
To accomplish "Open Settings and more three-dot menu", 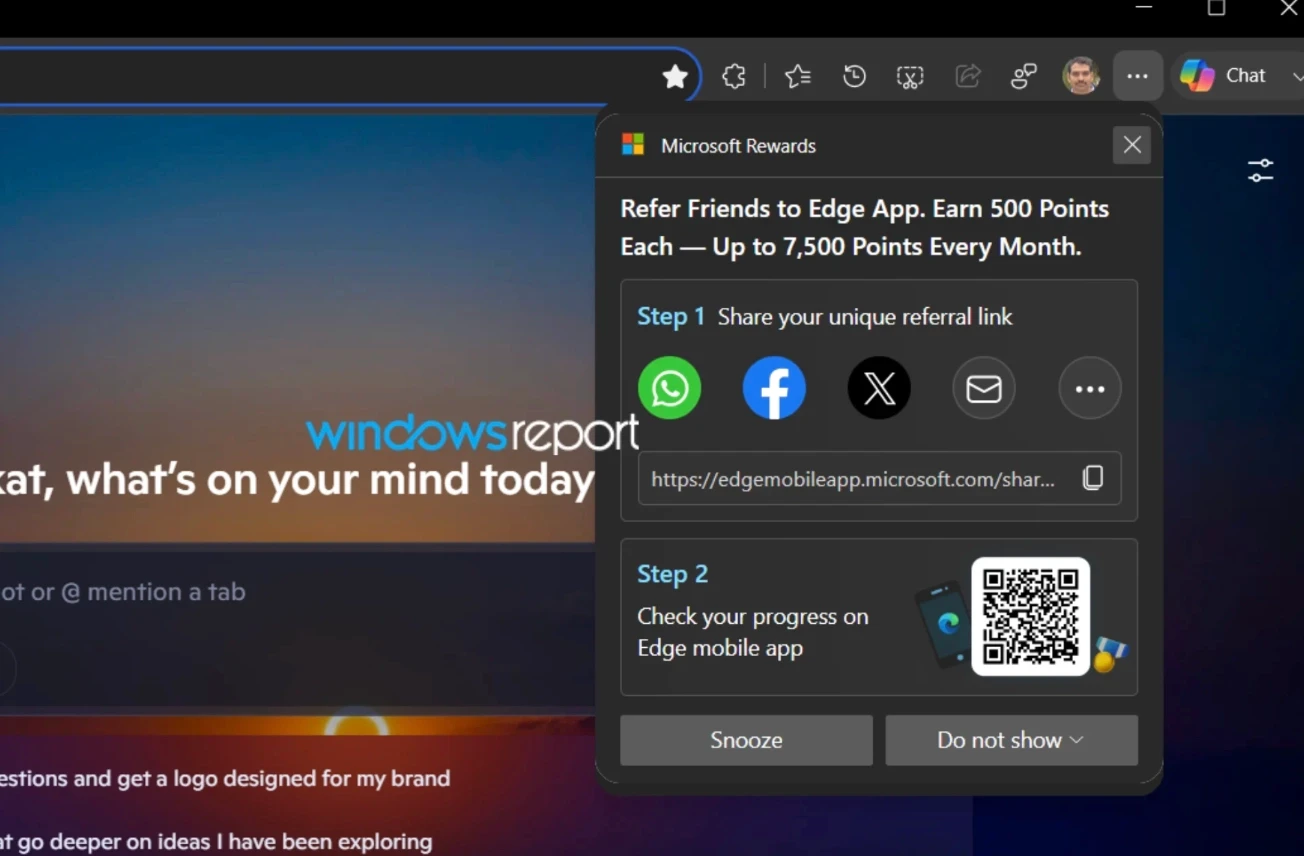I will (x=1137, y=76).
